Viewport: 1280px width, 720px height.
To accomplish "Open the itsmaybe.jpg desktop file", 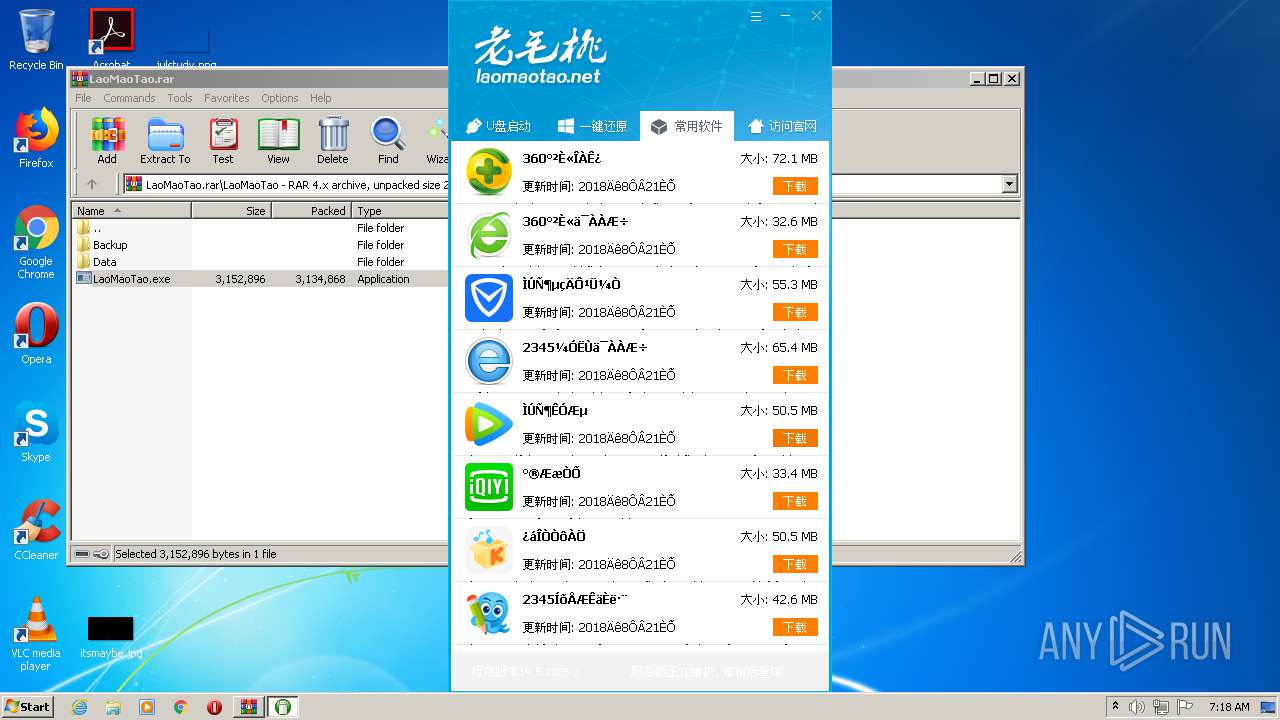I will pyautogui.click(x=111, y=638).
